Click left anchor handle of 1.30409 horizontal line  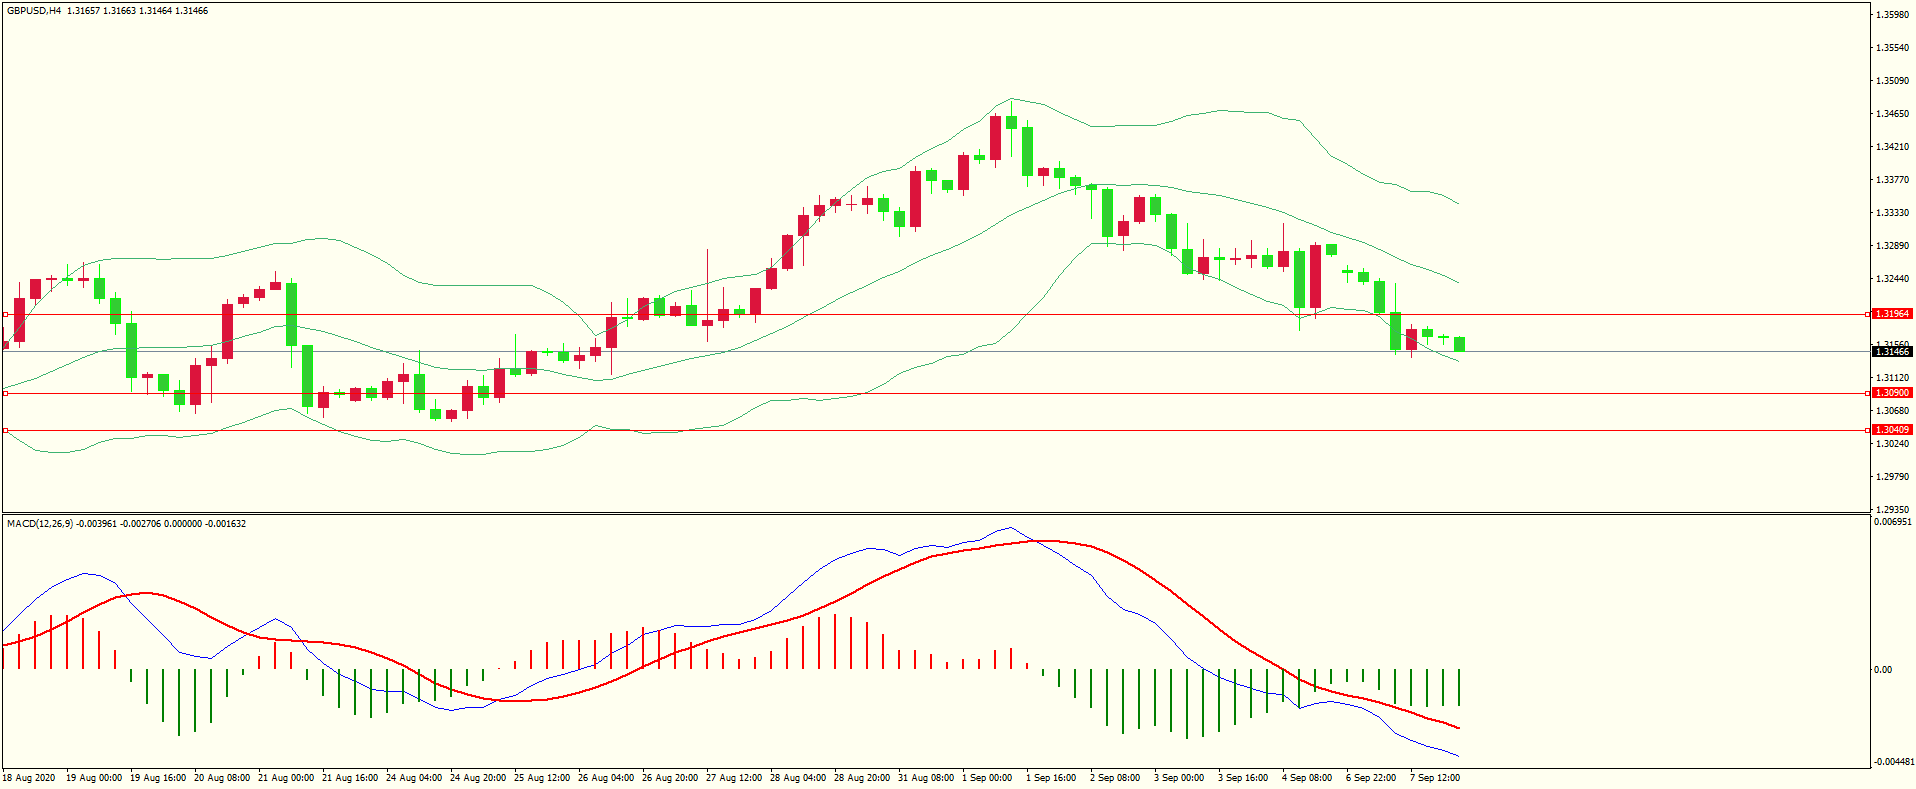coord(5,430)
